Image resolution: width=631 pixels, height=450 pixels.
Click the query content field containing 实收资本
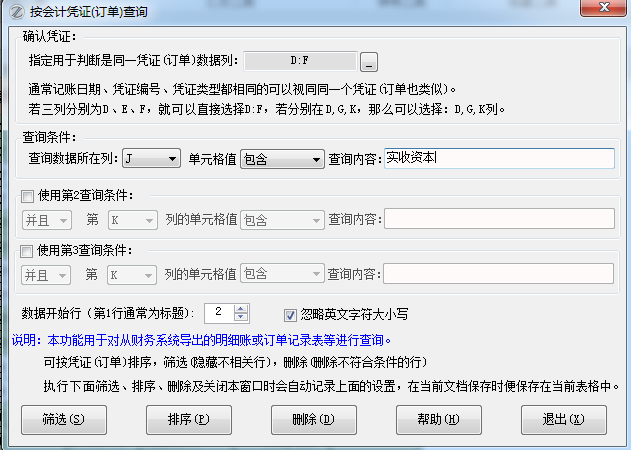point(499,159)
